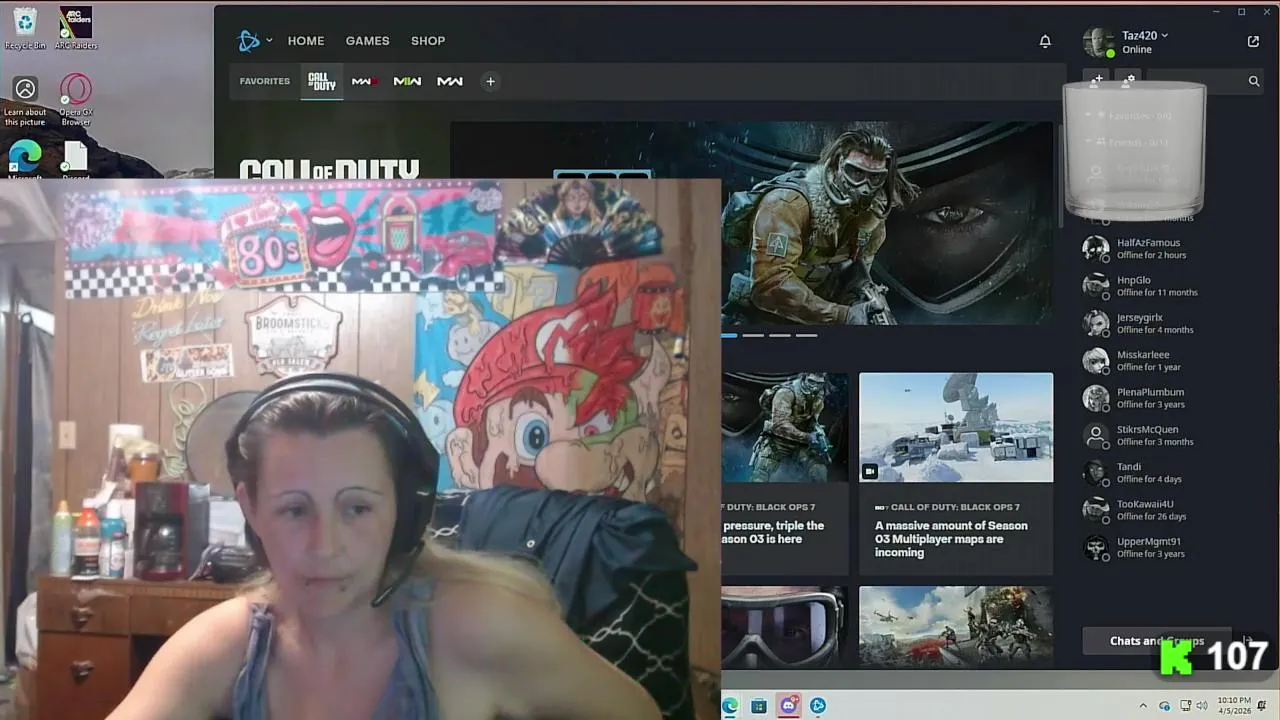Click the Taz420 profile avatar
The height and width of the screenshot is (720, 1280).
[1098, 42]
